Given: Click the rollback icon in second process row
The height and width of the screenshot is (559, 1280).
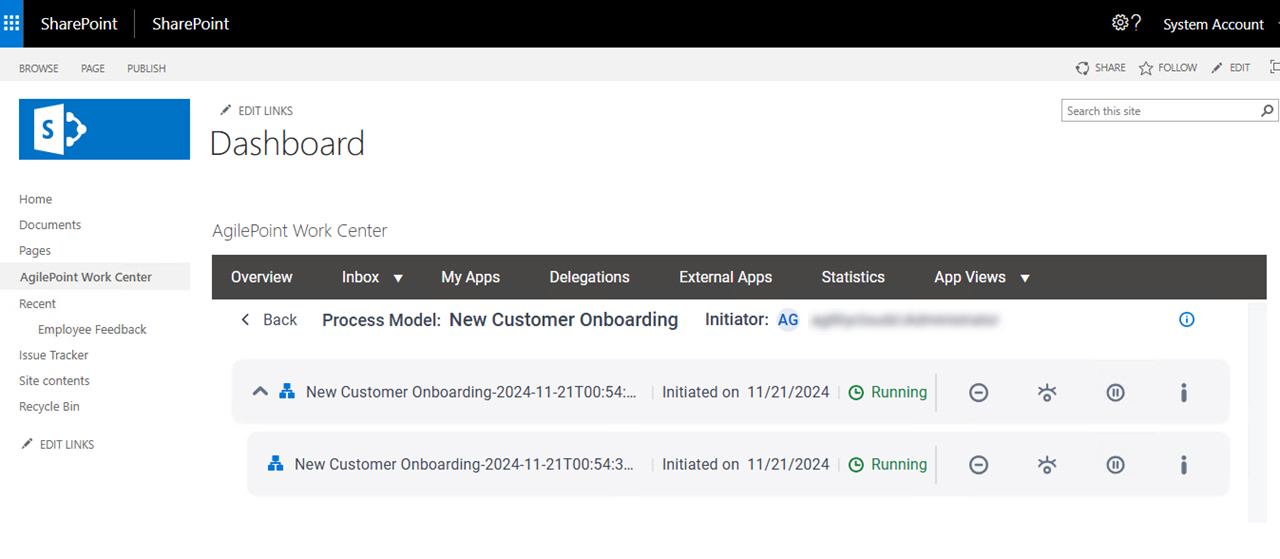Looking at the screenshot, I should click(1047, 465).
